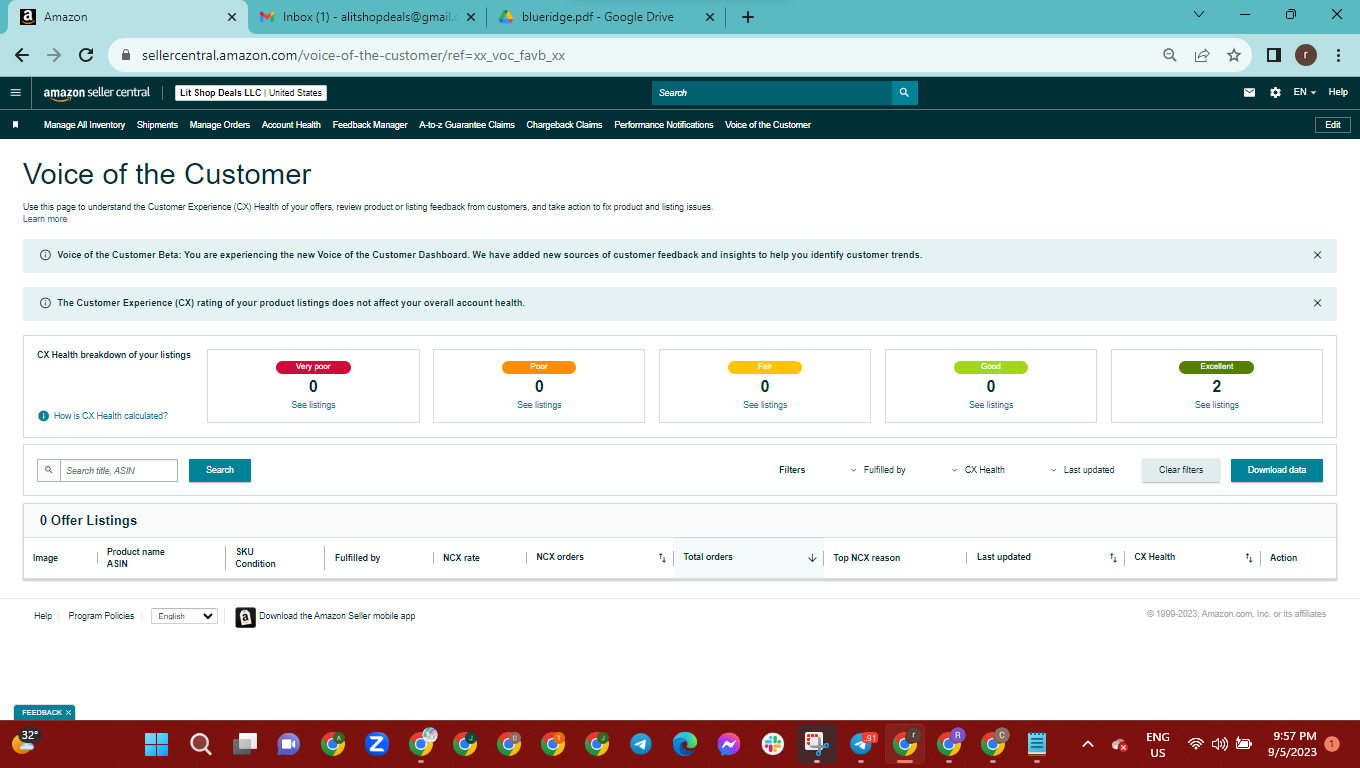Click the Seller Central top Search field
Screen dimensions: 1360x768
click(x=771, y=93)
